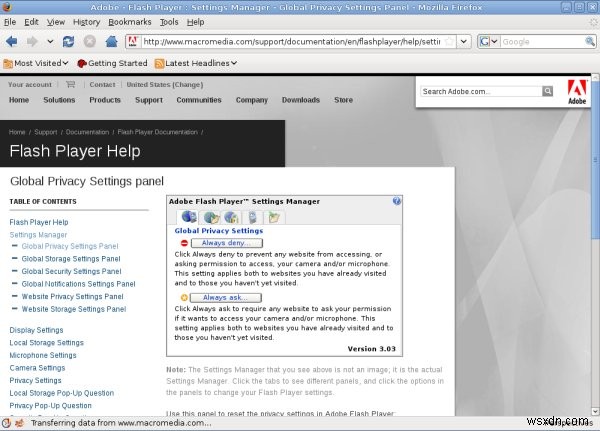Screen dimensions: 600x431
Task: Click Flash Player Documentation breadcrumb
Action: pos(158,132)
